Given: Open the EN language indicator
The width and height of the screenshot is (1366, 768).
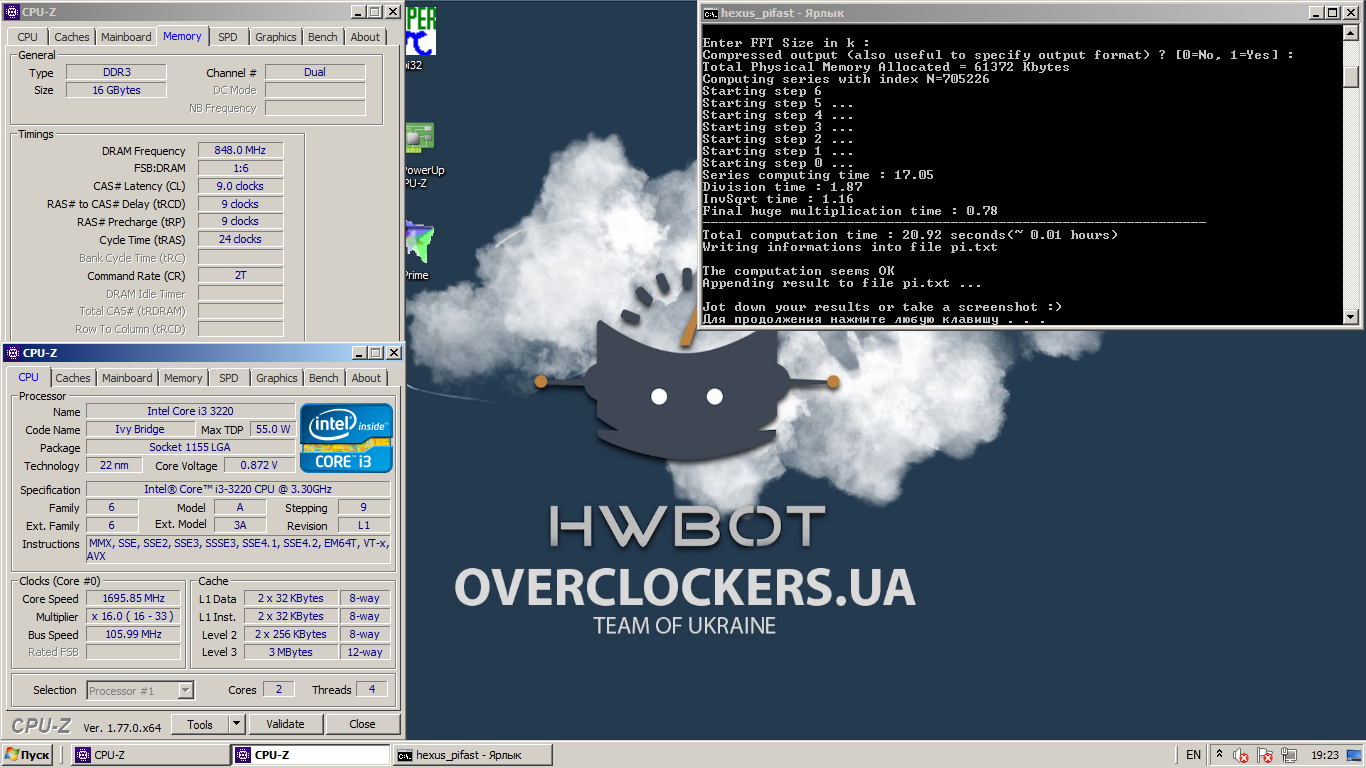Looking at the screenshot, I should (1193, 755).
